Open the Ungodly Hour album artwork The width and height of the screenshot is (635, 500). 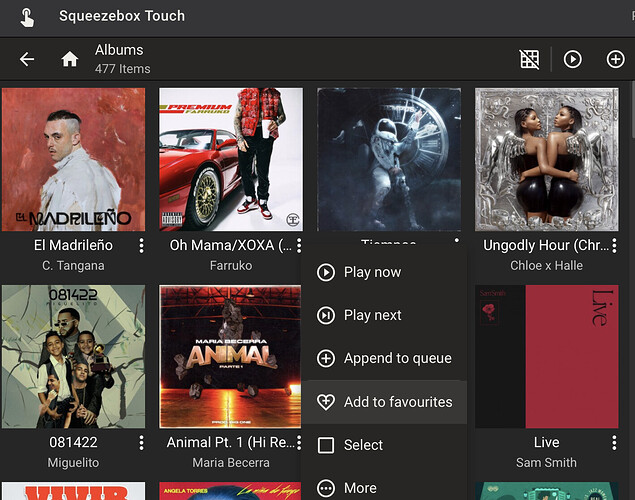pos(546,159)
